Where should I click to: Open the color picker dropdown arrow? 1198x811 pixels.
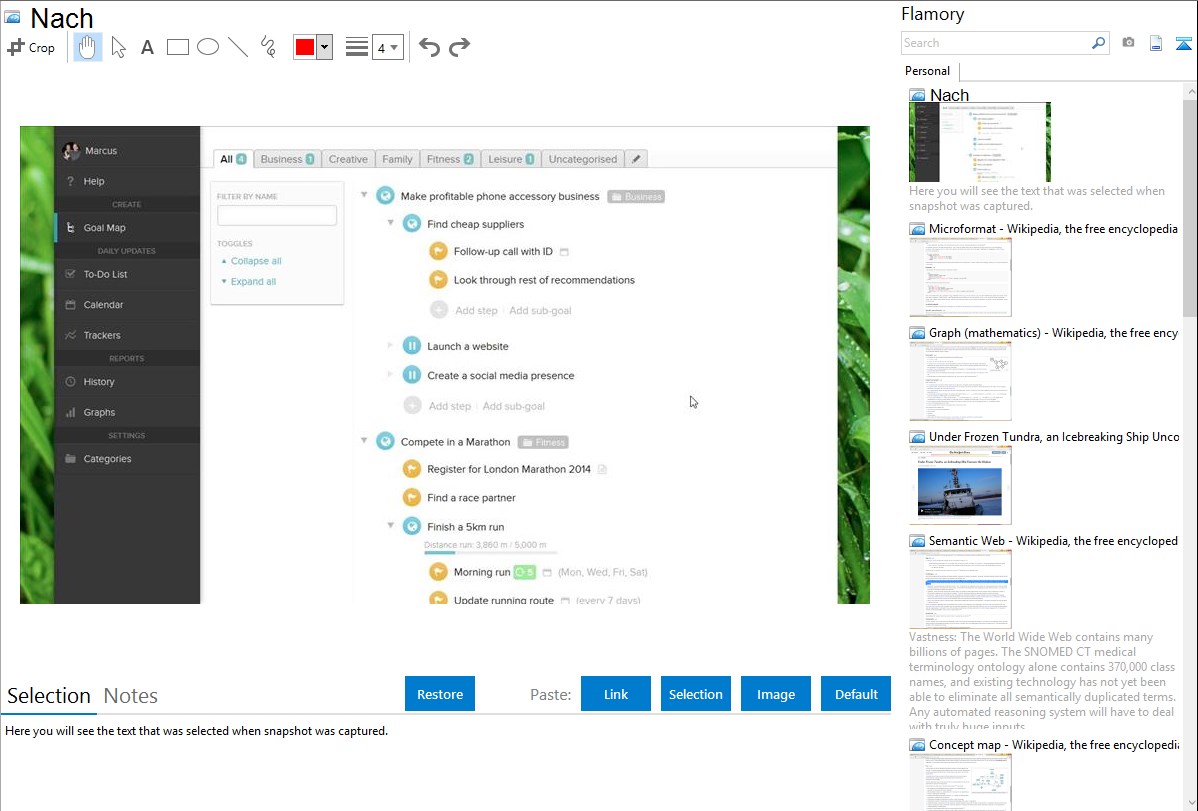point(325,47)
